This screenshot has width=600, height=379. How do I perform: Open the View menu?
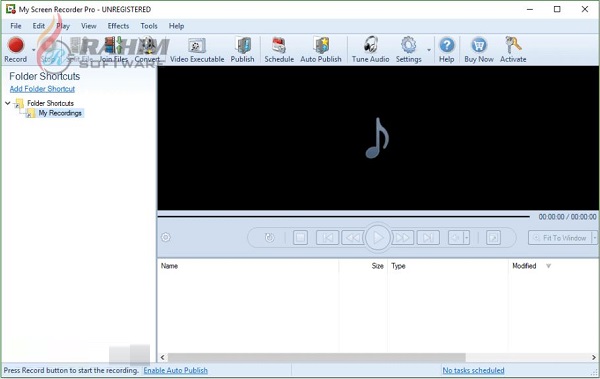point(88,26)
